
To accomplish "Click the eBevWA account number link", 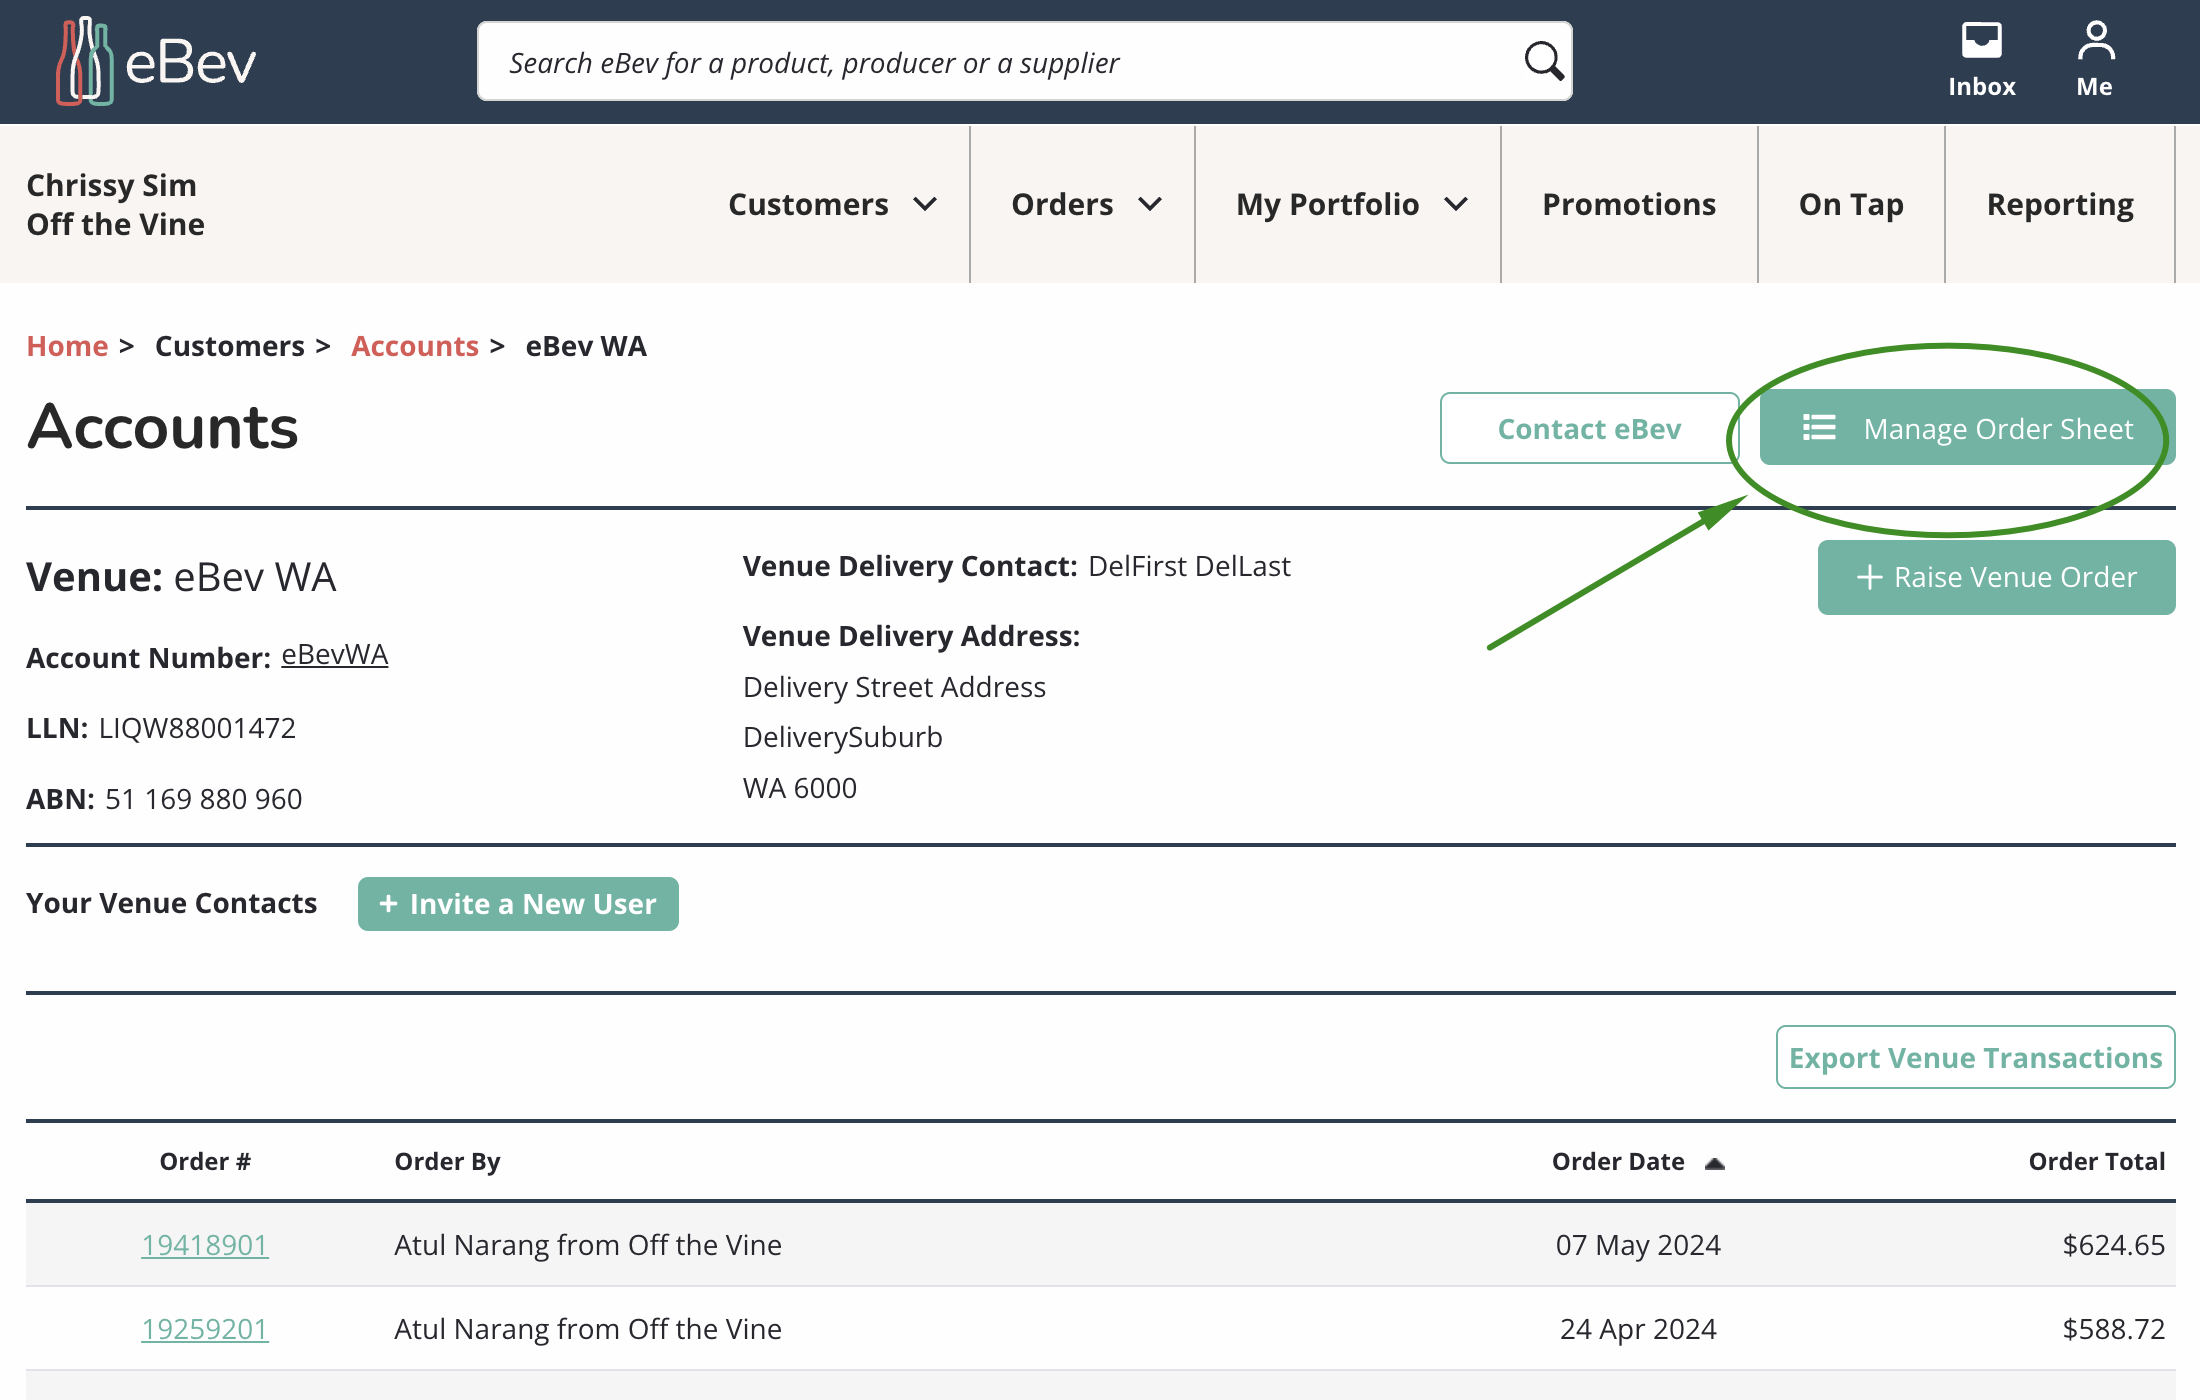I will tap(334, 655).
